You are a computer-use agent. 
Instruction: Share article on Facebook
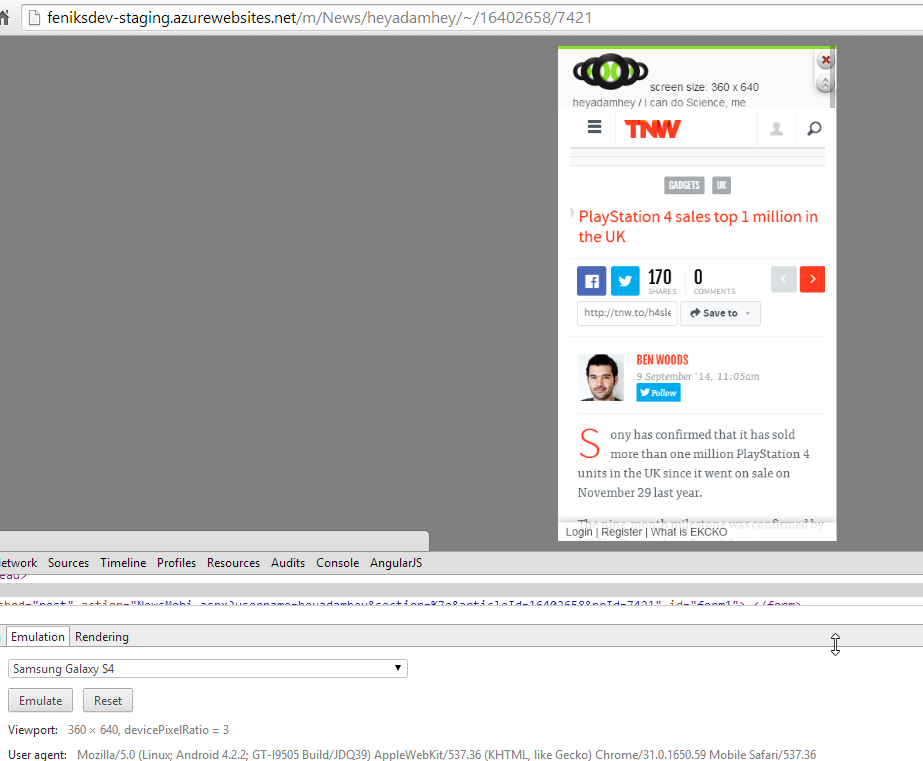[x=592, y=280]
